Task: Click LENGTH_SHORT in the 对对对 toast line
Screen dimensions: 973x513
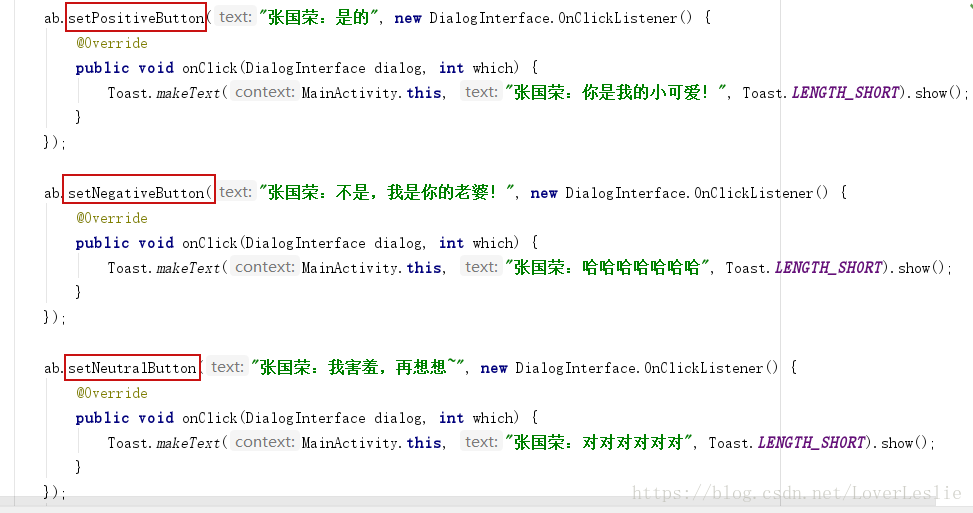Action: click(811, 443)
